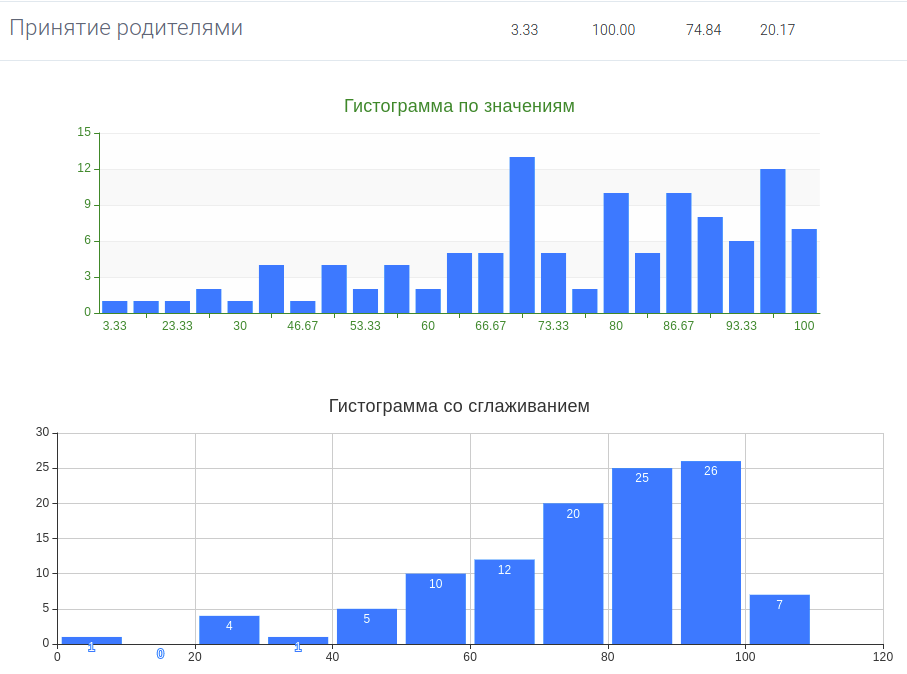Click the last bar at x-label 100 in value histogram
Image resolution: width=907 pixels, height=674 pixels.
[804, 271]
